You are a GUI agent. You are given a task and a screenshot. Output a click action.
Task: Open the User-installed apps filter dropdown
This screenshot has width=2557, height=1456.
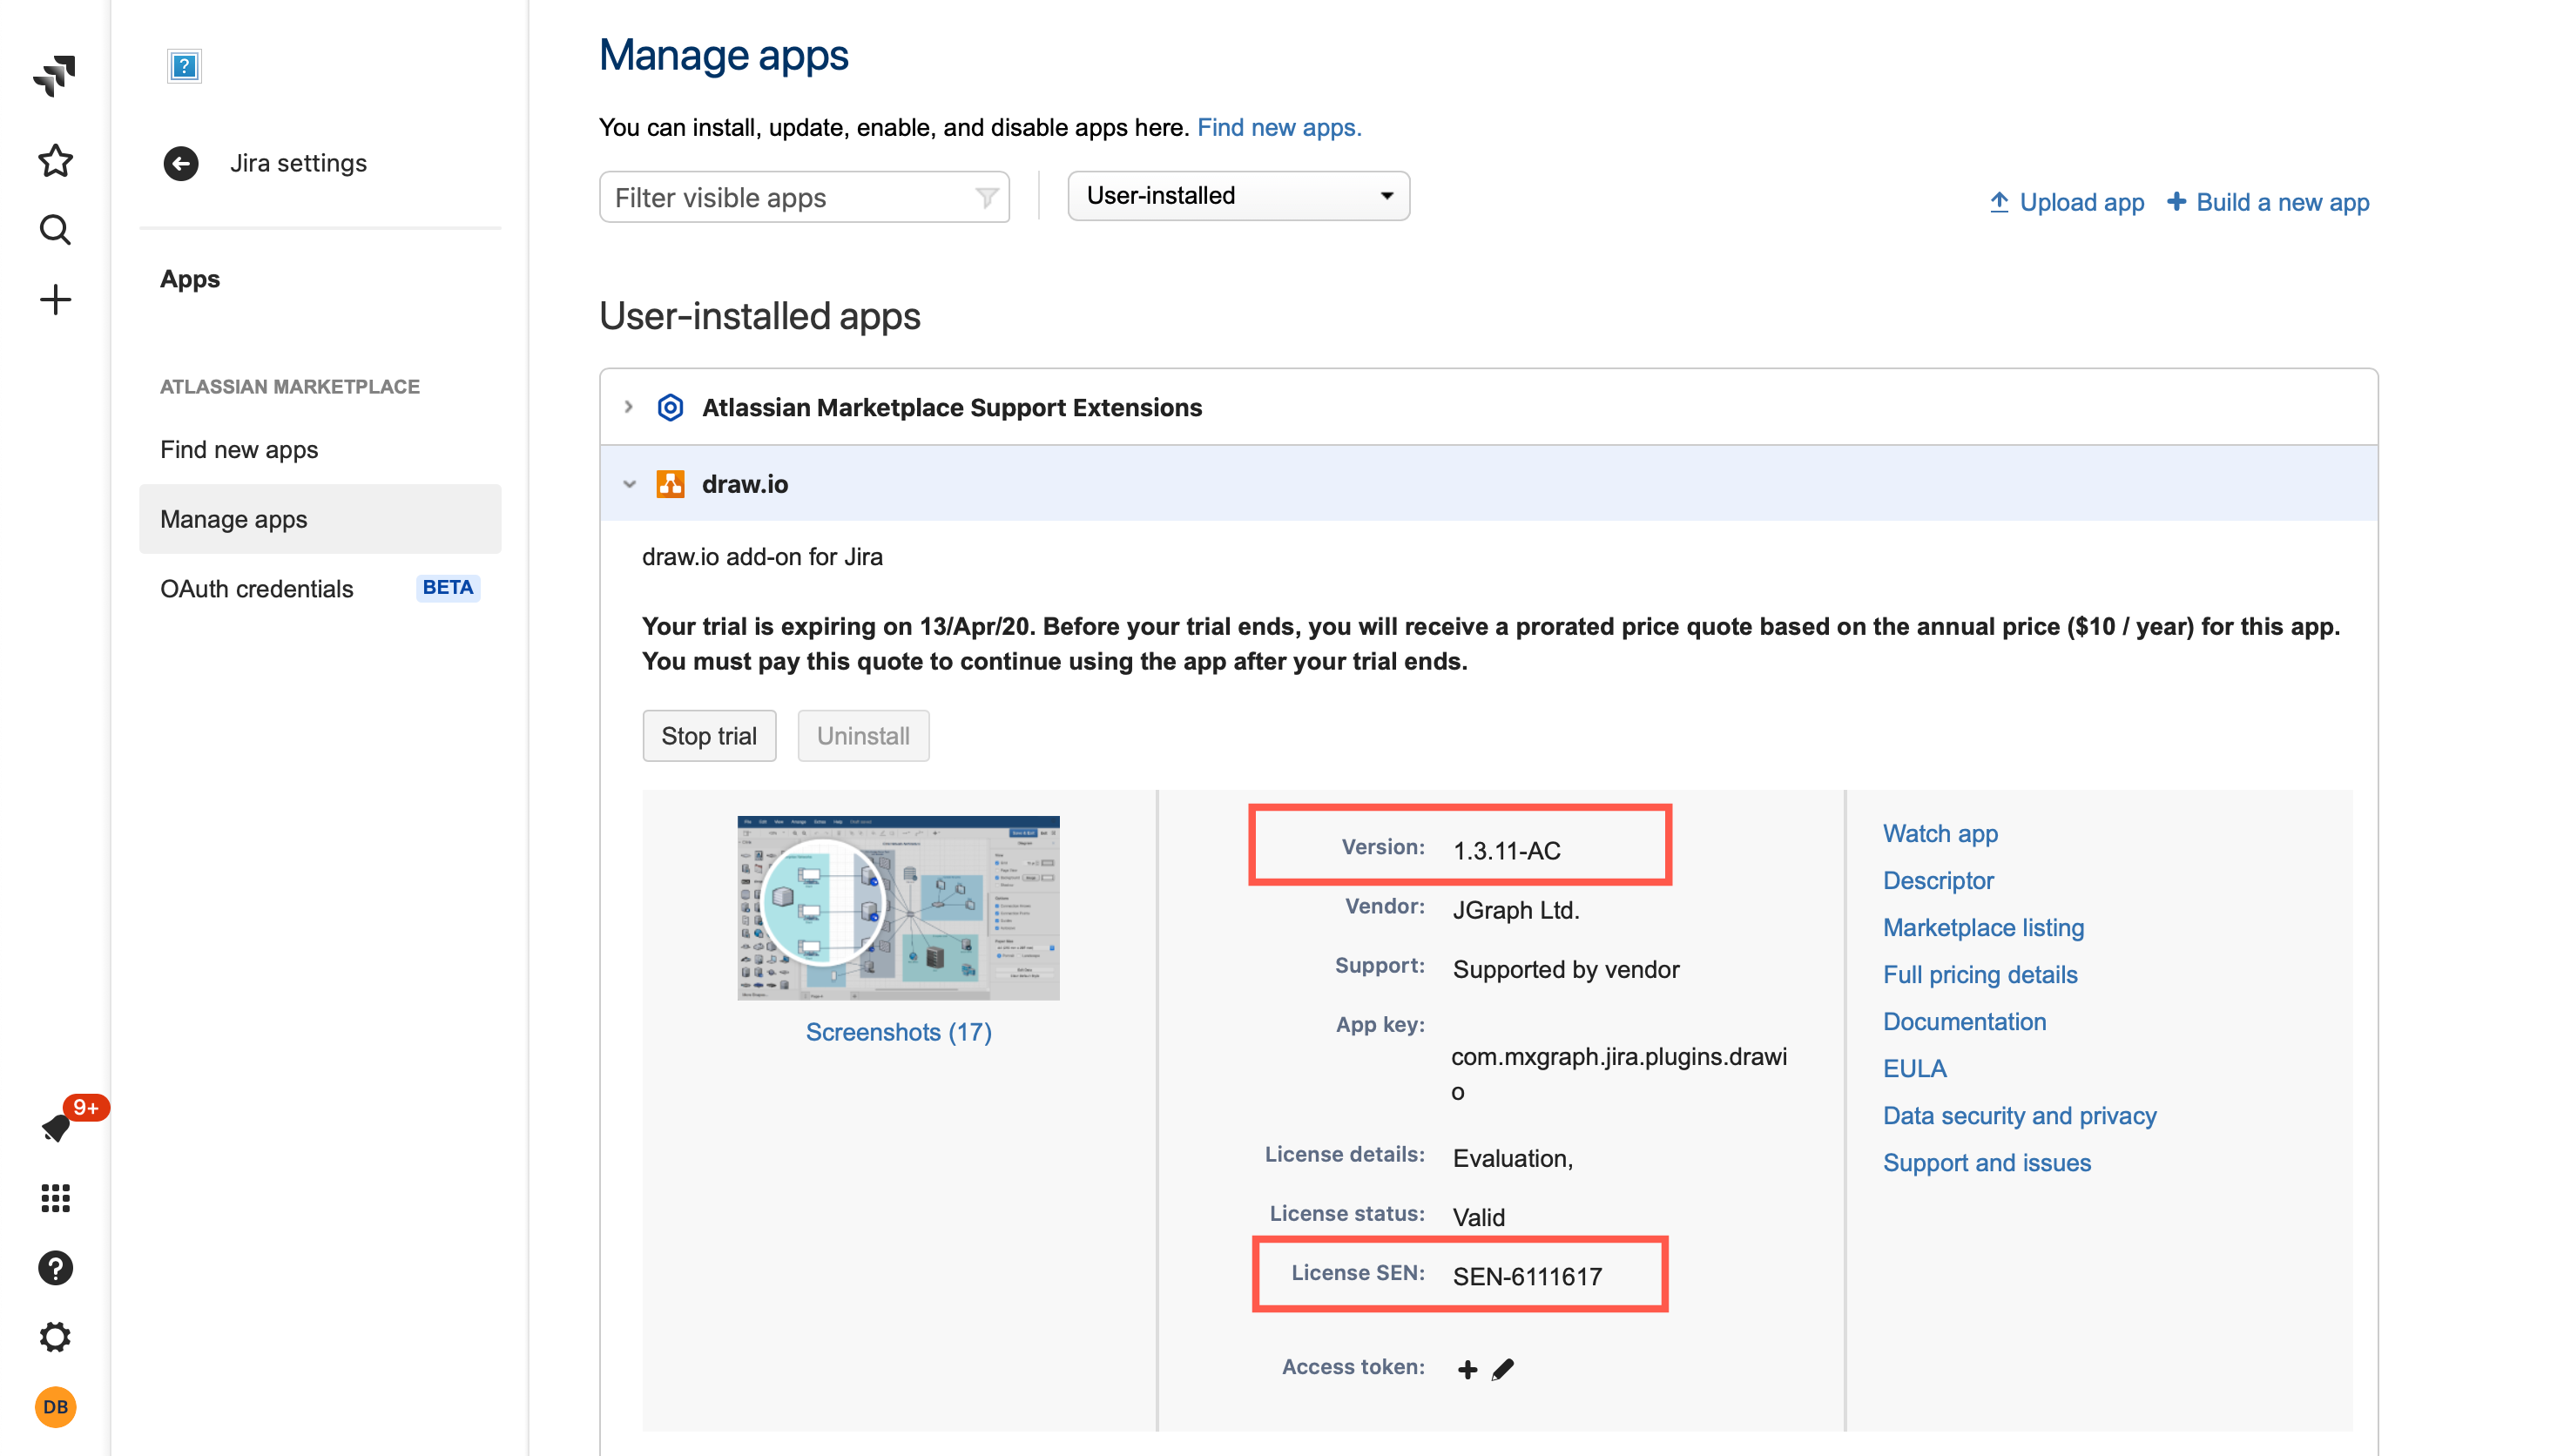[1238, 197]
